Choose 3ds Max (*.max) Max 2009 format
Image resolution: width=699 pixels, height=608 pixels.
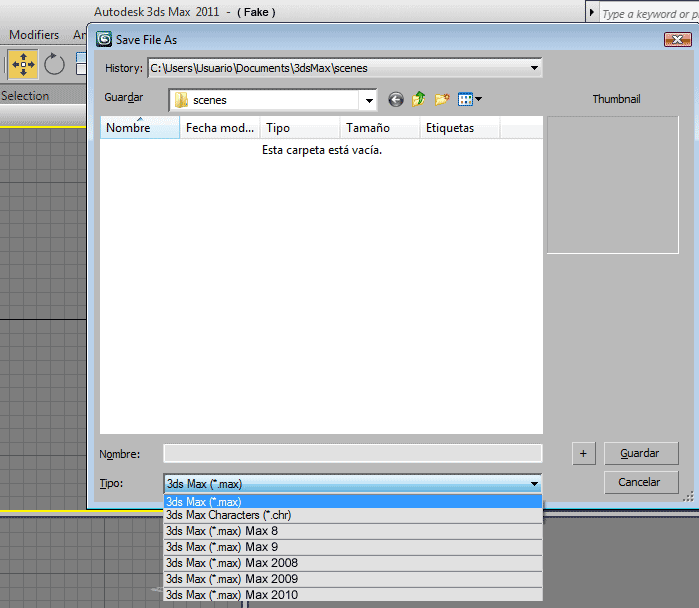pos(353,579)
